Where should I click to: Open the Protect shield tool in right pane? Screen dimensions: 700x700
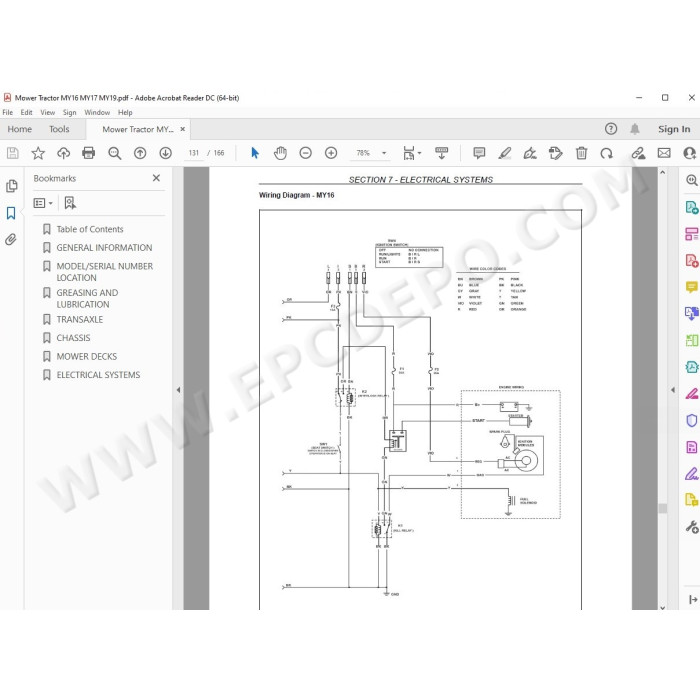coord(692,420)
